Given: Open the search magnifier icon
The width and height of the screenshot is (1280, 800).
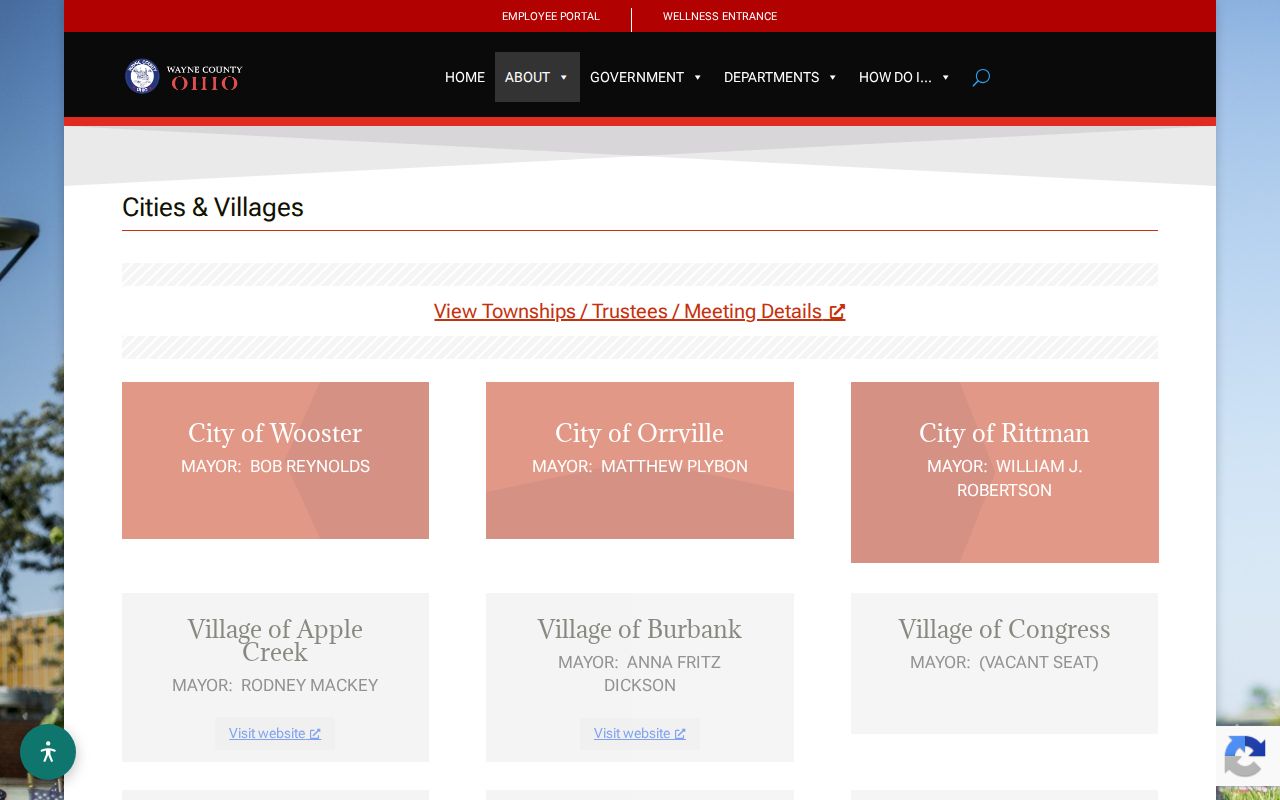Looking at the screenshot, I should (981, 77).
